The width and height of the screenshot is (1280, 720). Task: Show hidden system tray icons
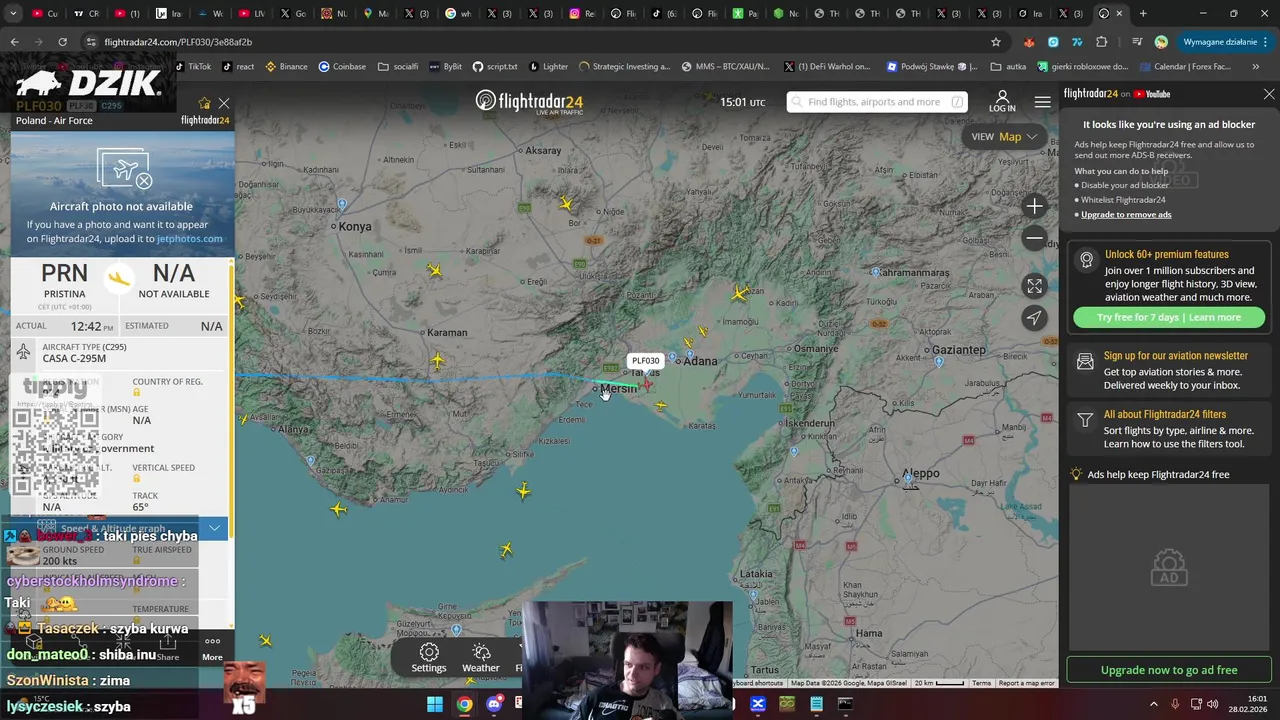point(1153,704)
